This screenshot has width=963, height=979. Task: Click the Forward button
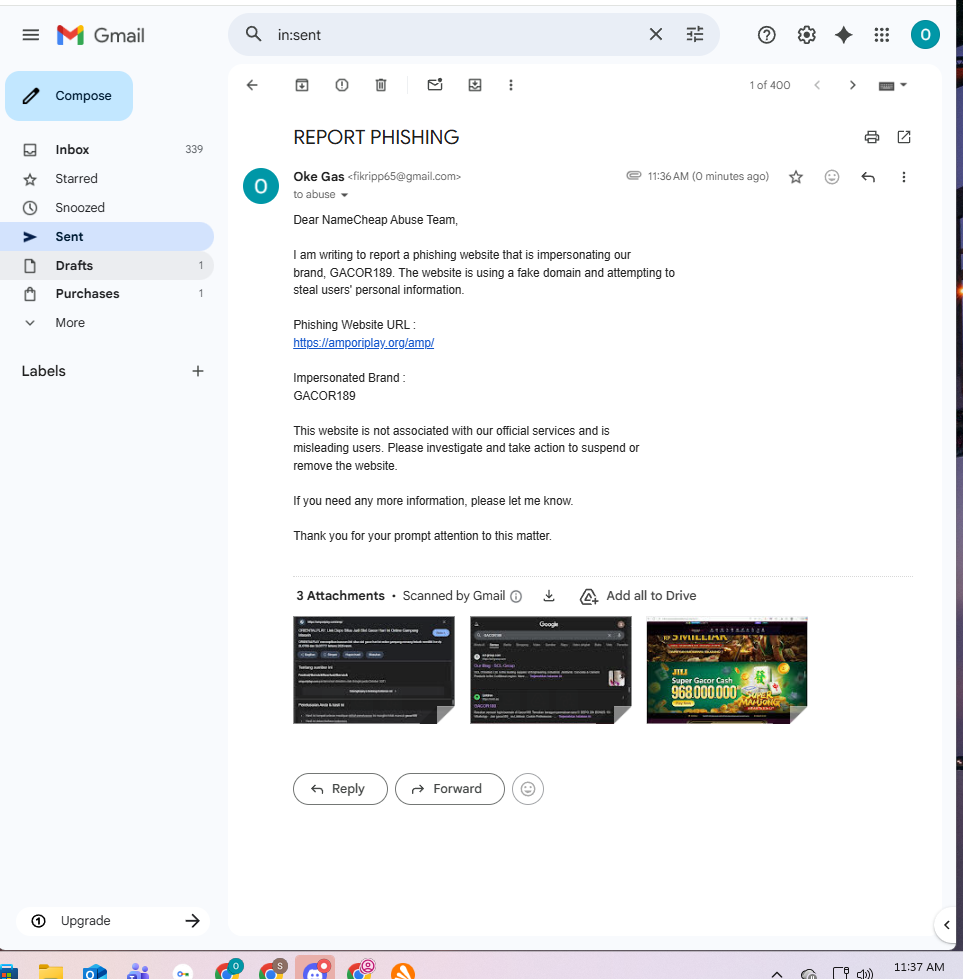(450, 789)
